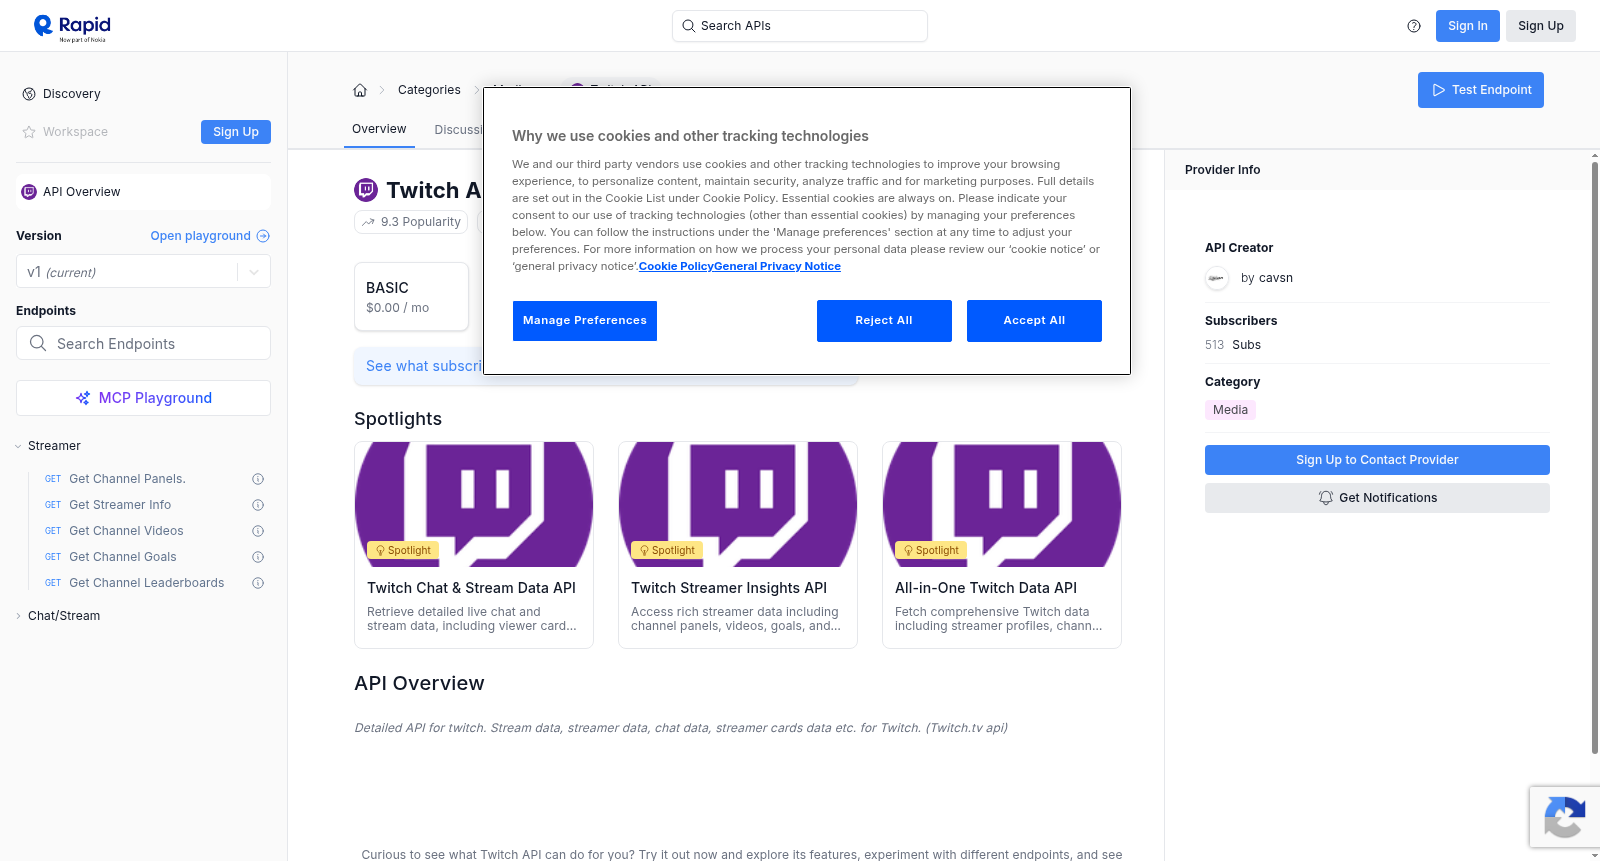Click info icon for Get Channel Goals
This screenshot has height=861, width=1600.
(x=258, y=557)
